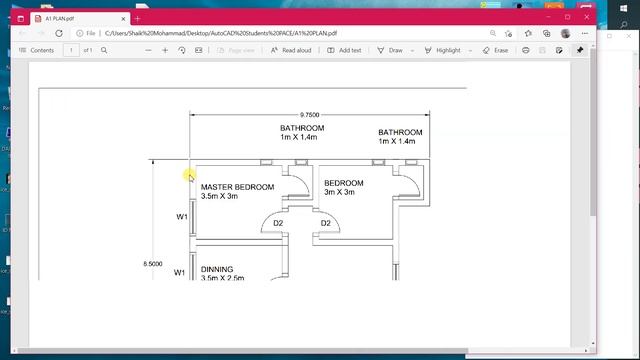Click the scroll right arrow at bottom
Screen dimensions: 640x360
[586, 351]
